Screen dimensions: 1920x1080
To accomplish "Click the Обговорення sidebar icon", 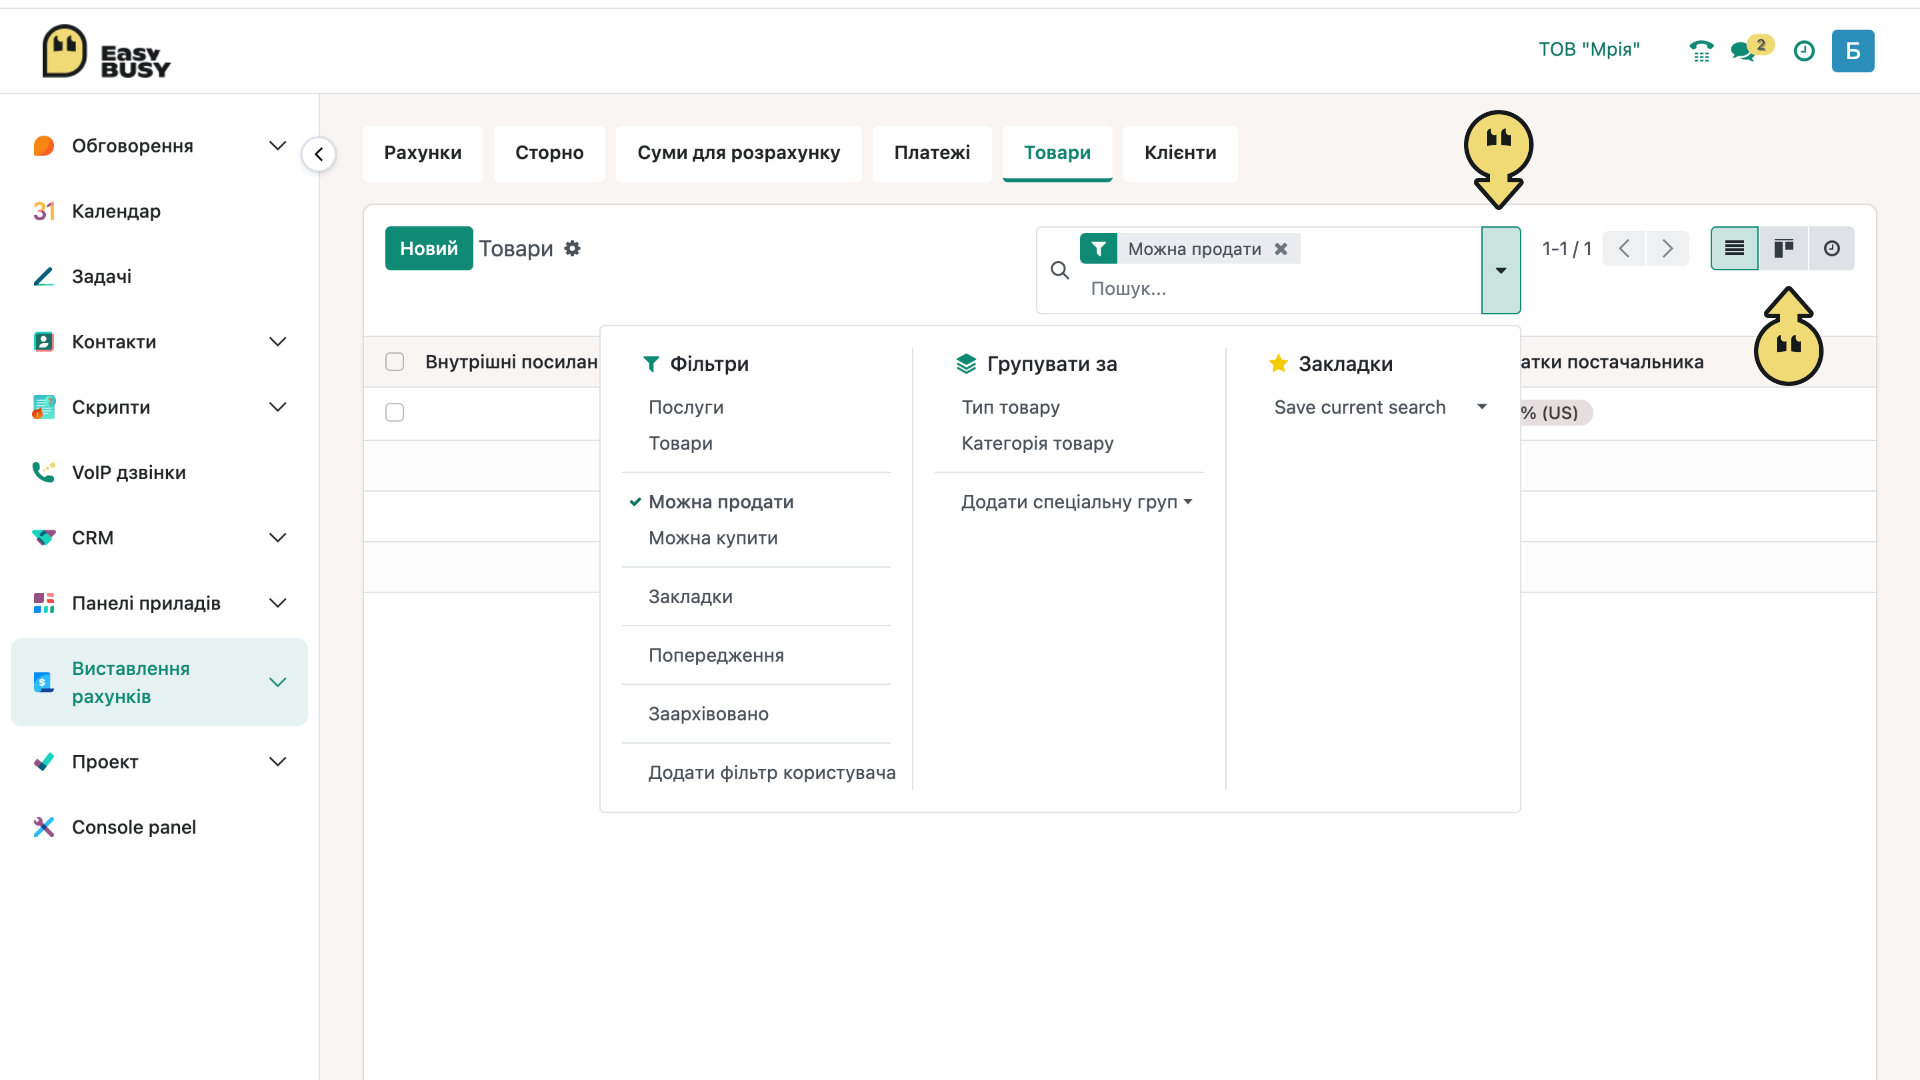I will click(x=44, y=146).
